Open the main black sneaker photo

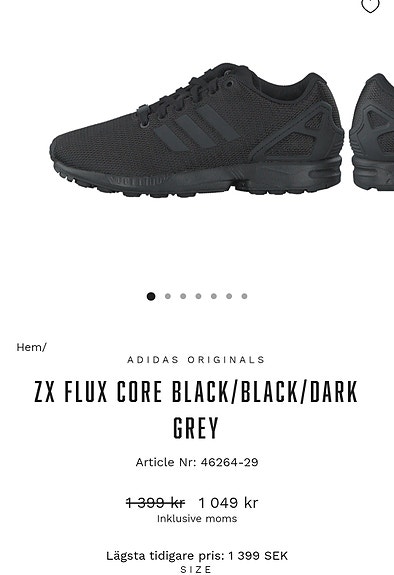pos(197,131)
